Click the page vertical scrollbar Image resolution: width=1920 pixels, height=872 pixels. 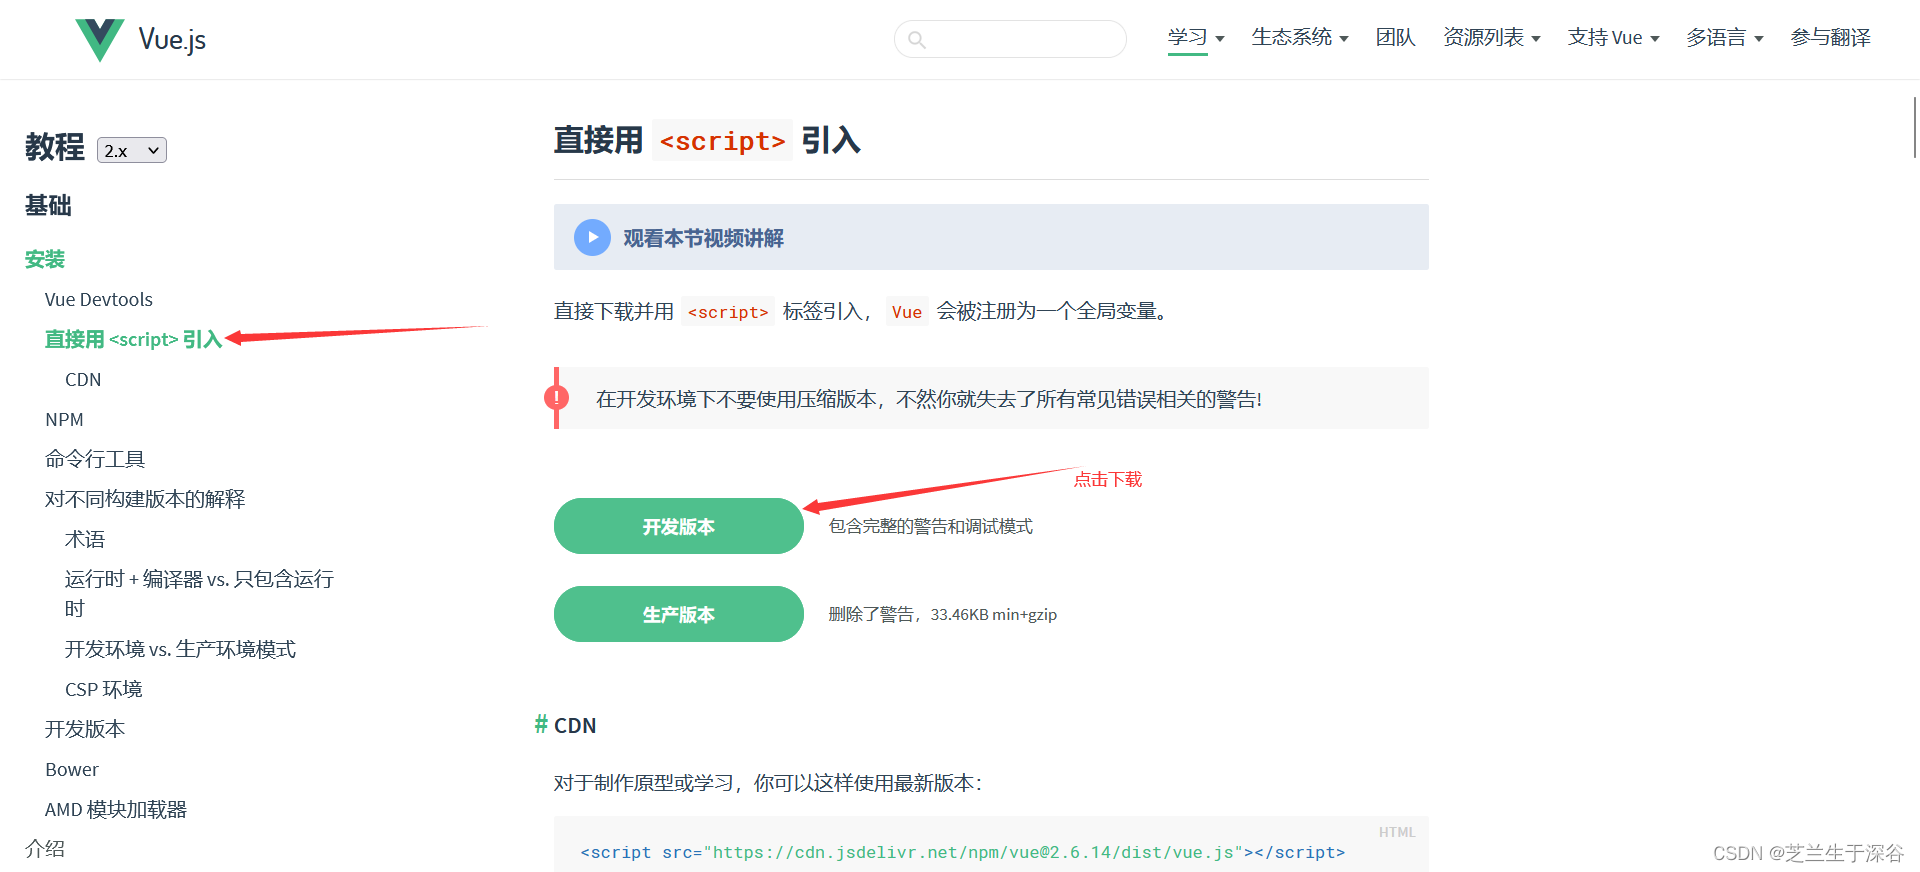tap(1914, 127)
